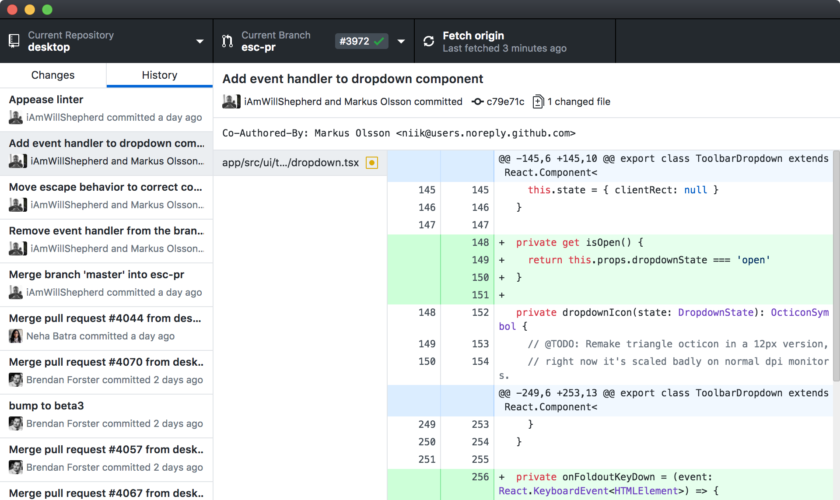Click the modified status icon on dropdown.tsx
840x500 pixels.
point(372,162)
